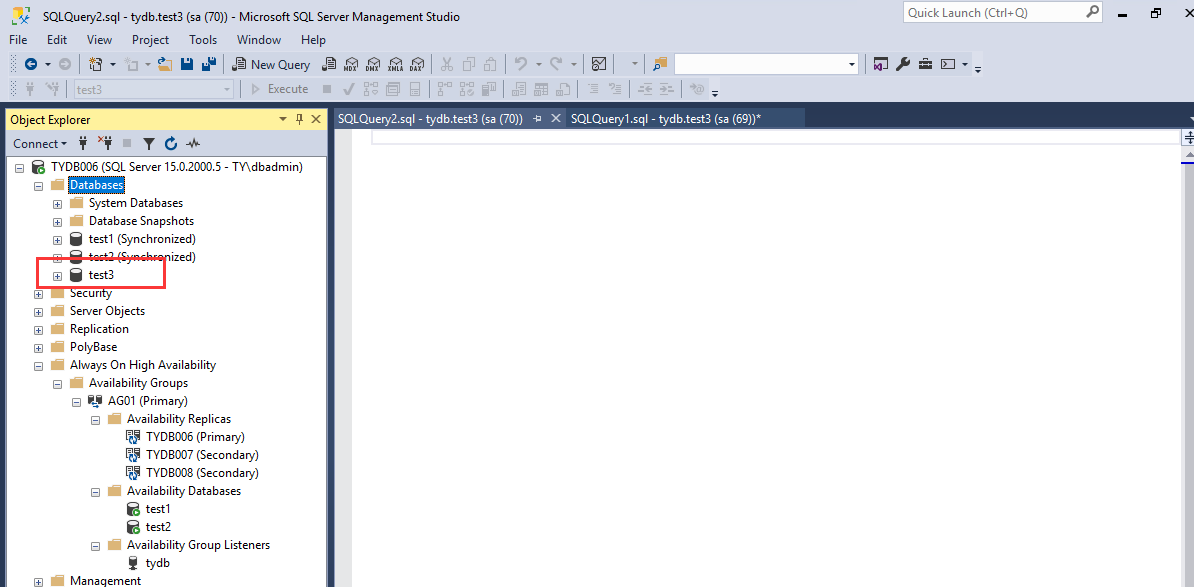Open a new MDX query
This screenshot has height=587, width=1194.
[351, 65]
